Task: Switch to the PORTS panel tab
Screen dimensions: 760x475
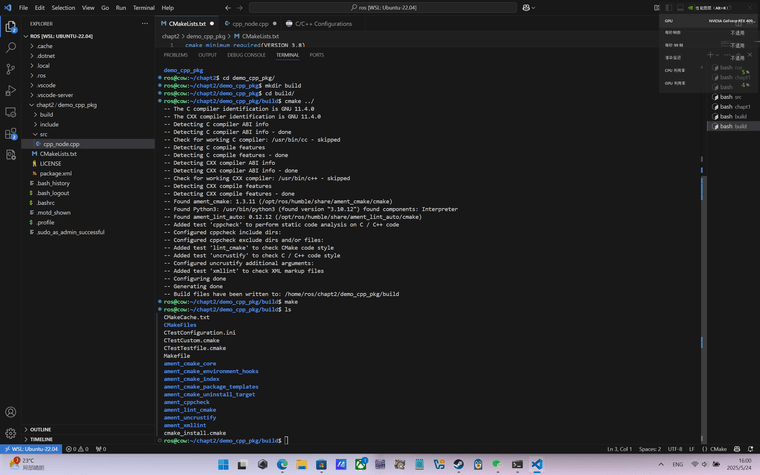Action: pos(317,55)
